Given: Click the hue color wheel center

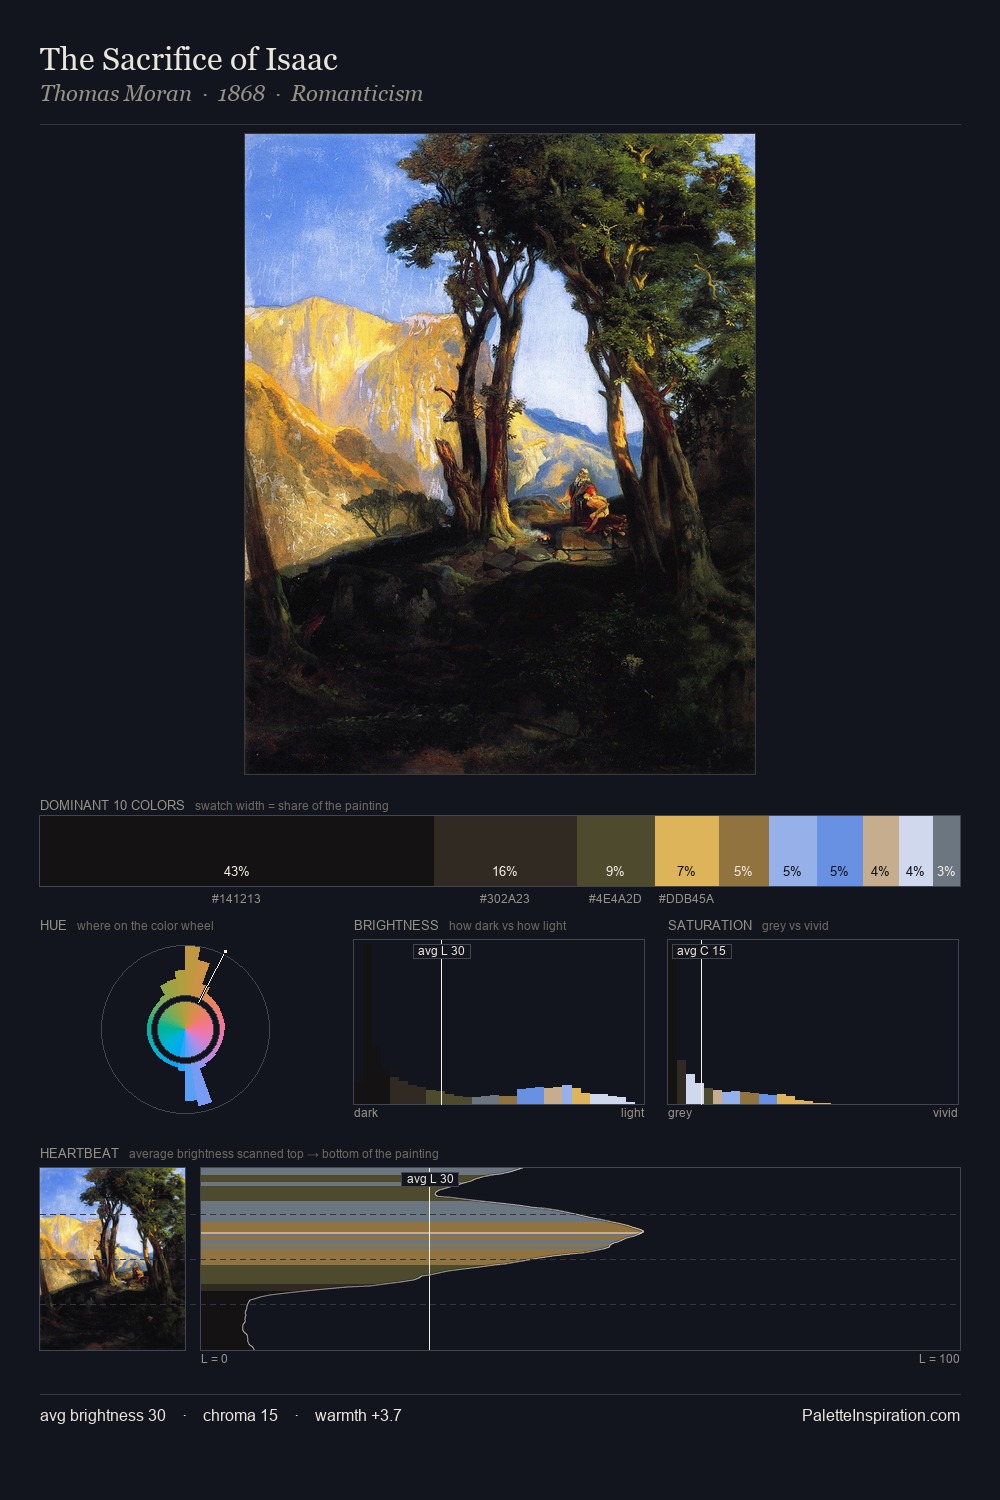Looking at the screenshot, I should pyautogui.click(x=185, y=1028).
